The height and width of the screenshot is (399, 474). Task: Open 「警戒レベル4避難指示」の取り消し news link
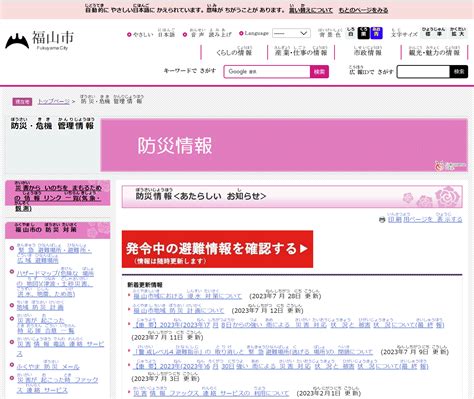pos(253,350)
